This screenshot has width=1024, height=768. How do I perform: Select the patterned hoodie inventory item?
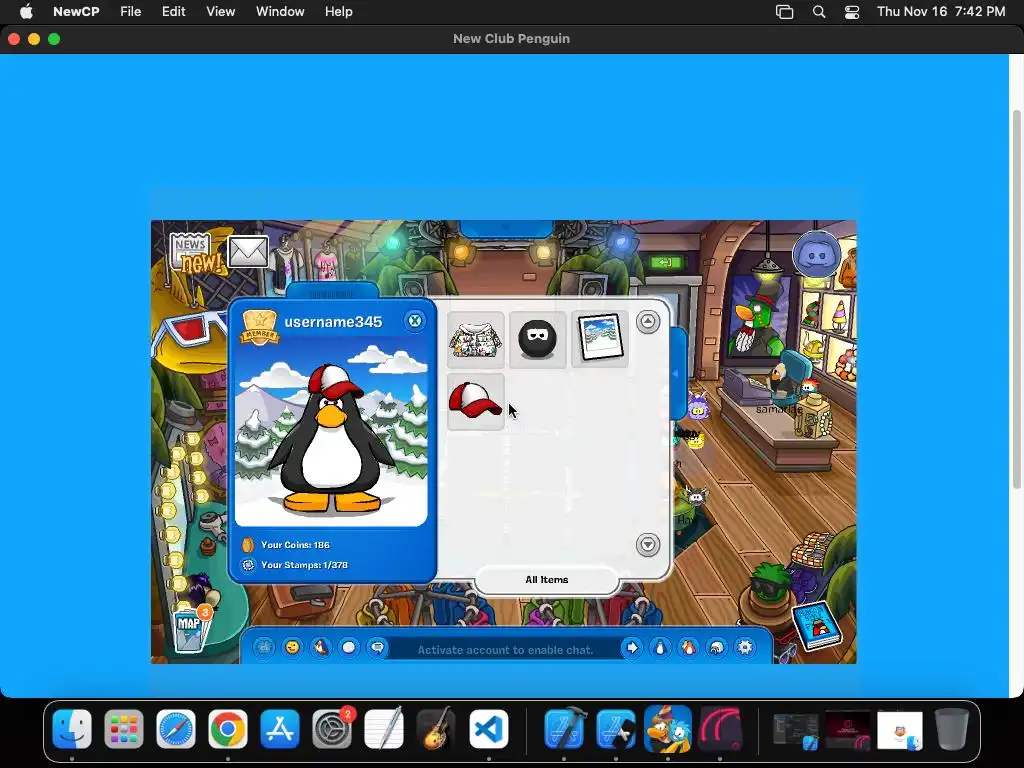475,340
